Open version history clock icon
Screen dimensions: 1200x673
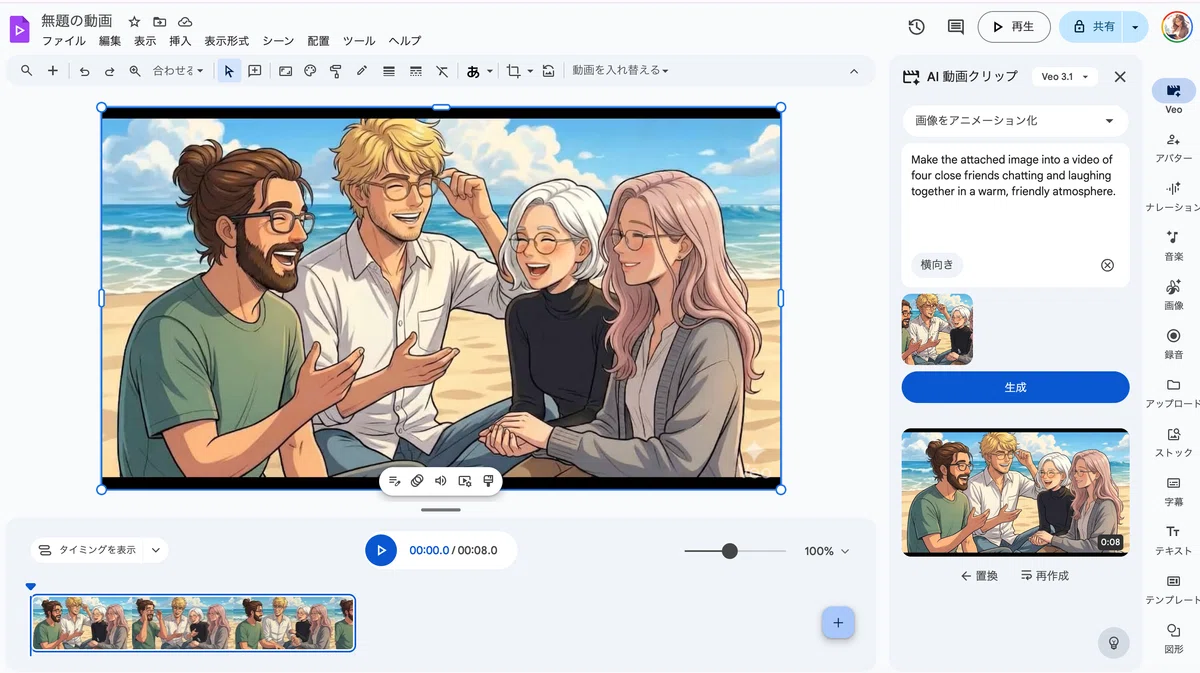coord(916,27)
